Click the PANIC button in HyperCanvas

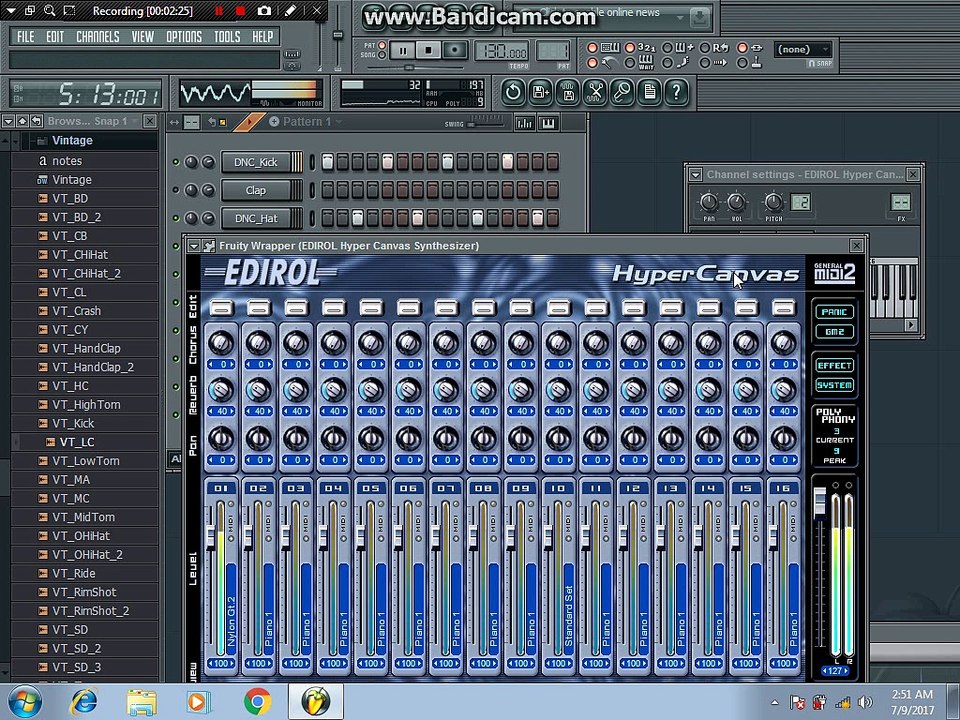834,312
